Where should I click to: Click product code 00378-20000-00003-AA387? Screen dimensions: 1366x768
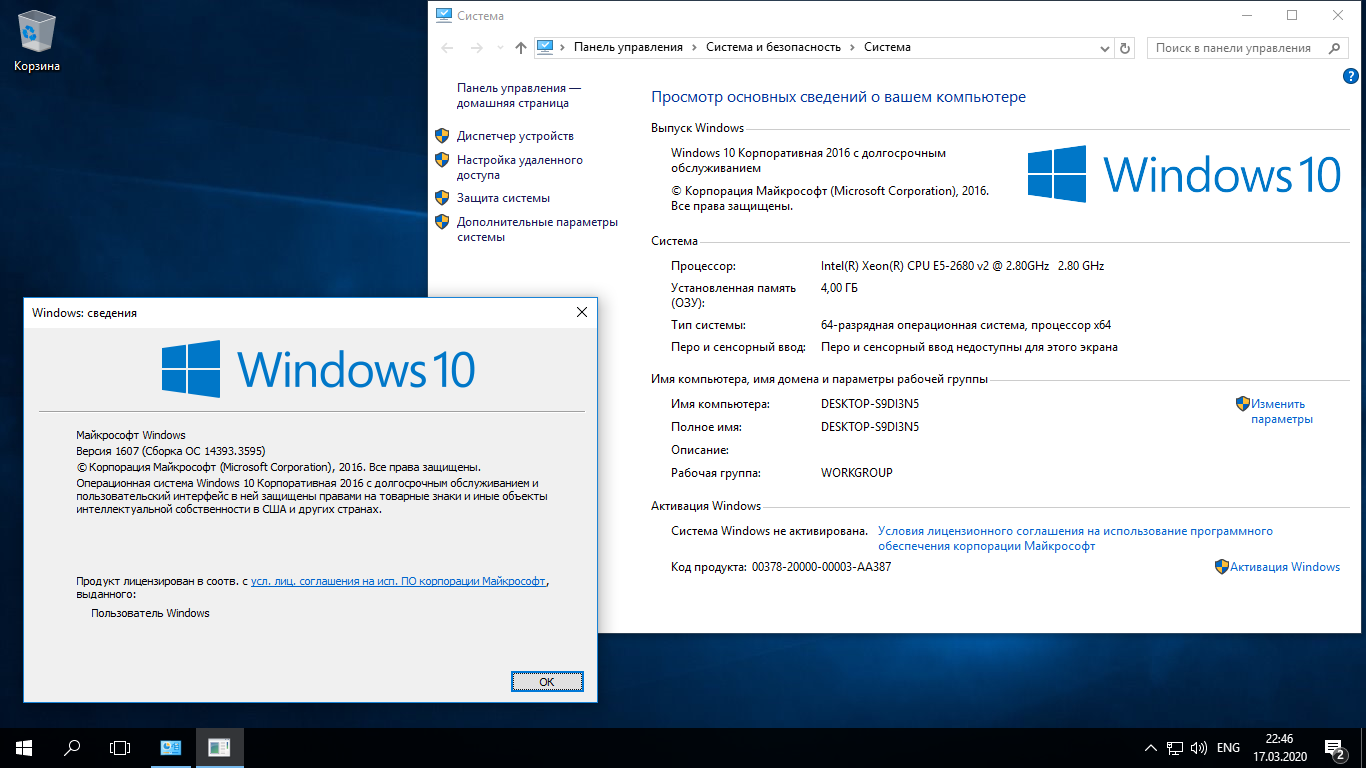tap(821, 567)
